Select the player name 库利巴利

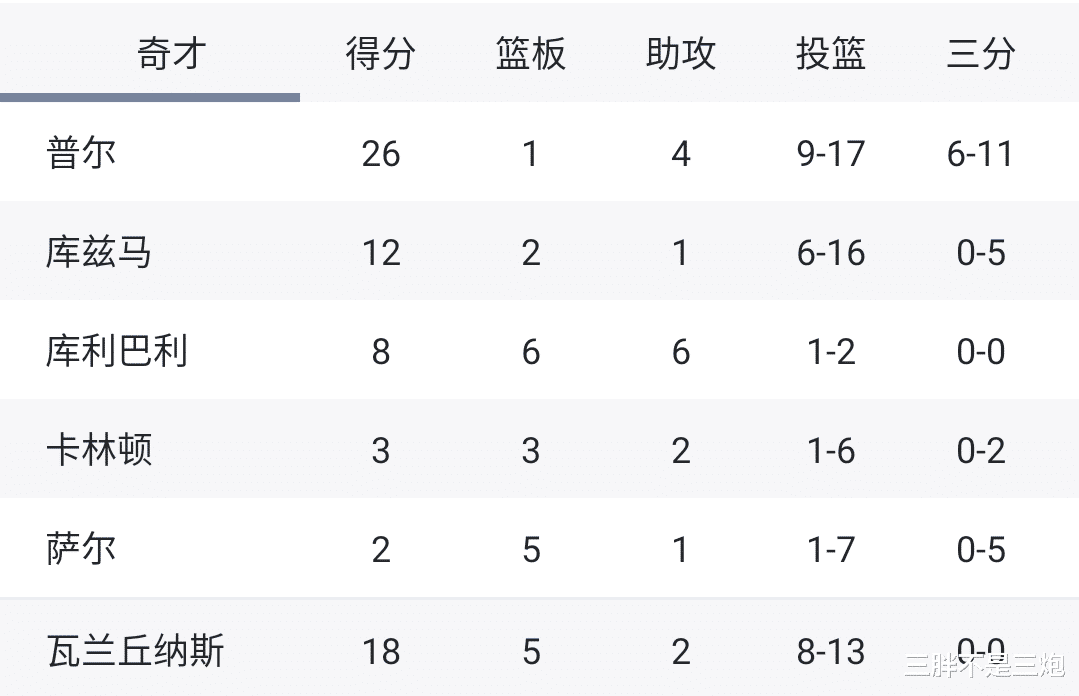[x=117, y=351]
